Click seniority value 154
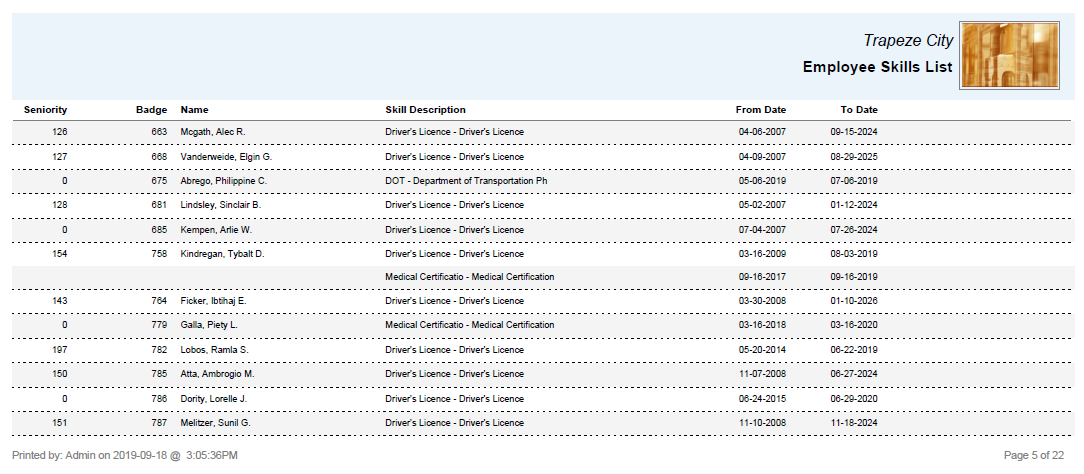Image resolution: width=1084 pixels, height=474 pixels. point(59,254)
